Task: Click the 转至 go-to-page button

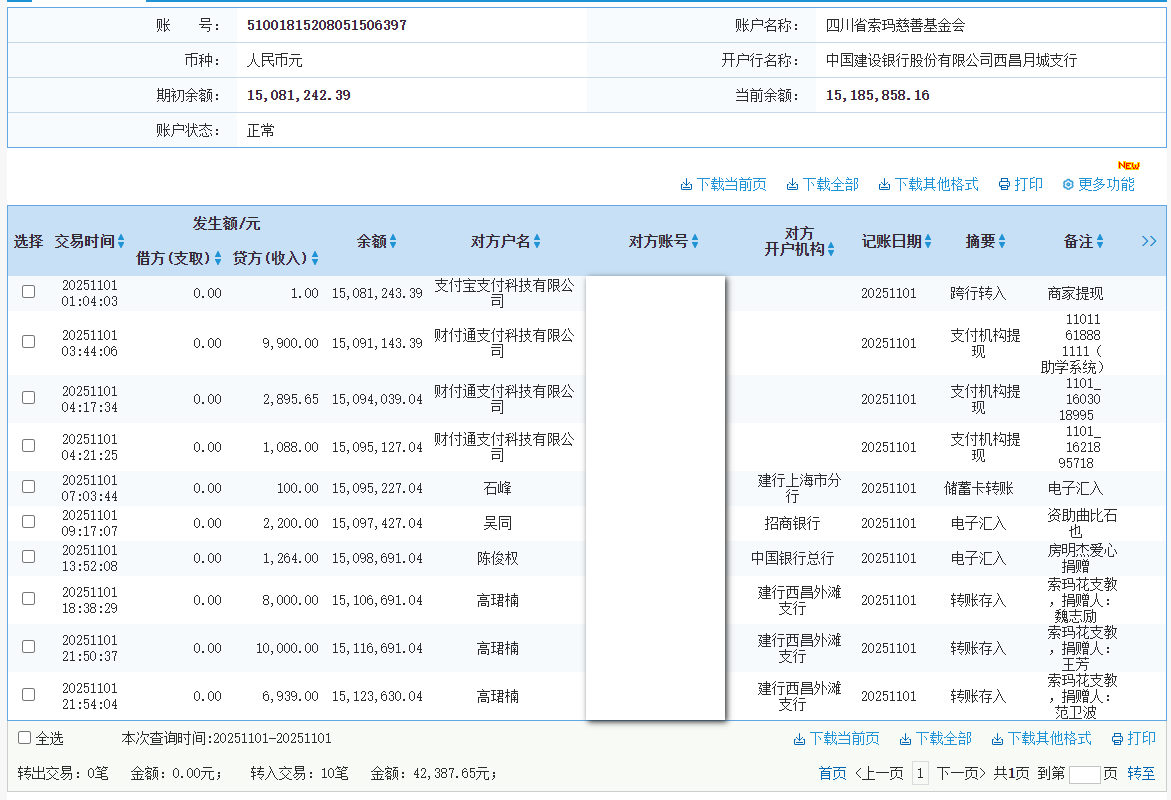Action: [x=1143, y=772]
